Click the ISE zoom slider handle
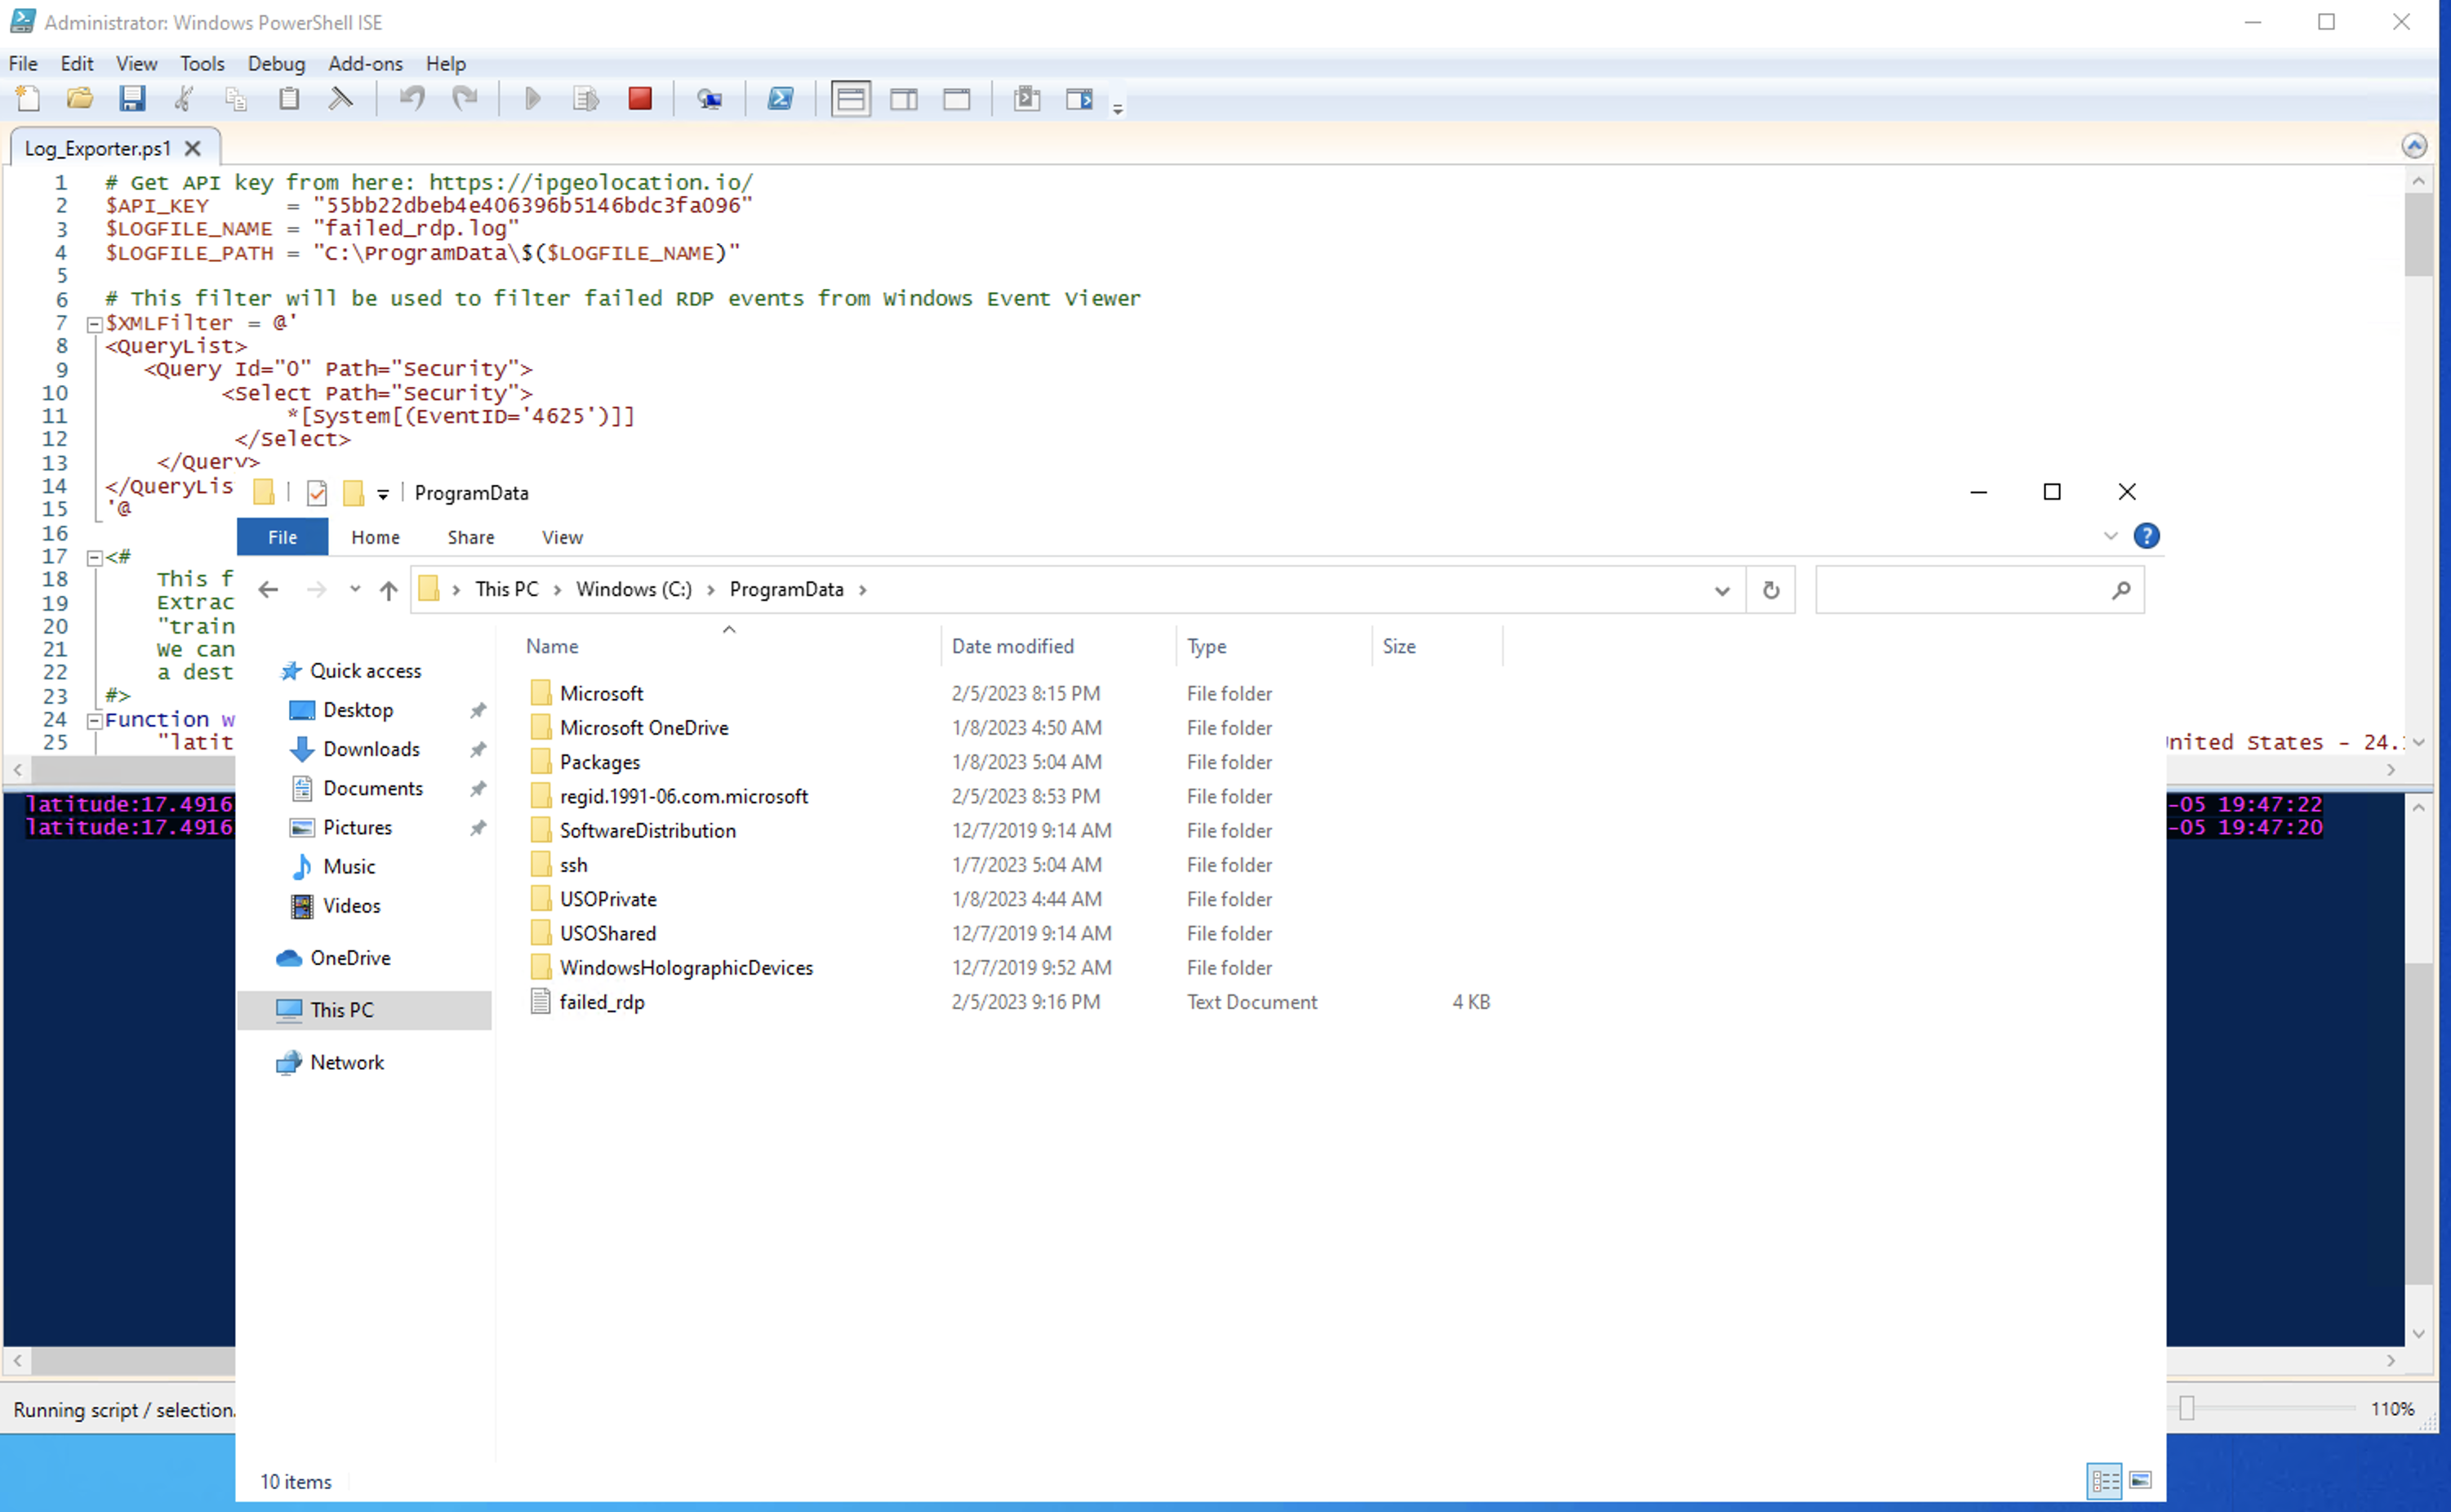 2187,1409
